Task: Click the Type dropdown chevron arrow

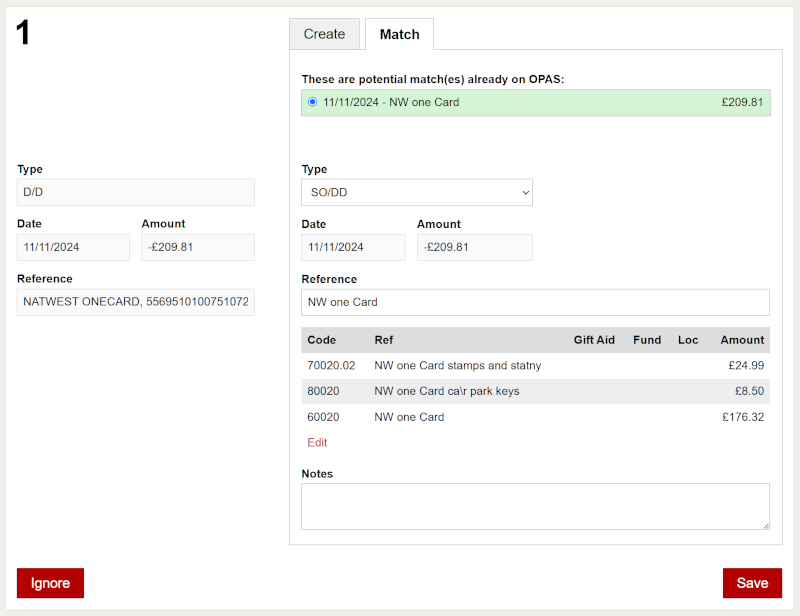Action: [525, 193]
